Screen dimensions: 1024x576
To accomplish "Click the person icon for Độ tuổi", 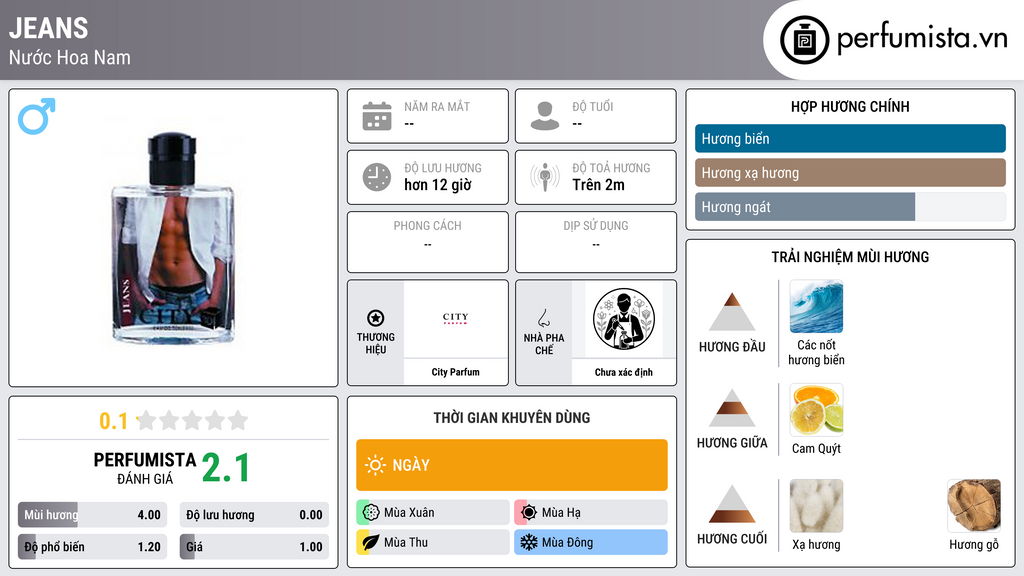I will coord(545,116).
